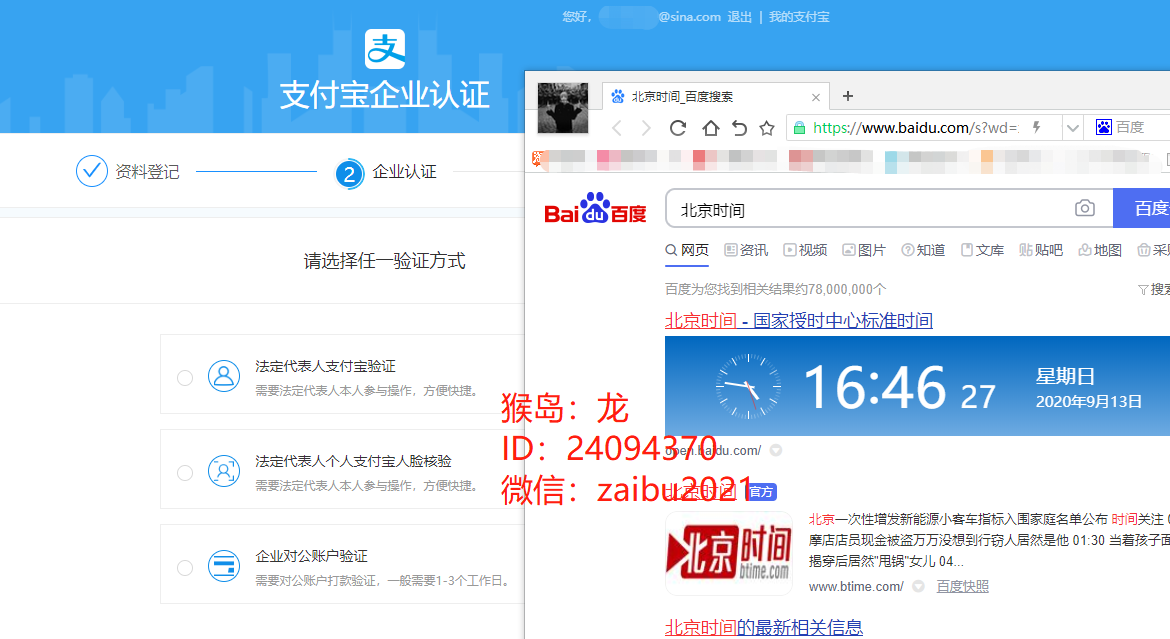1170x639 pixels.
Task: Click the browser user avatar thumbnail
Action: click(563, 108)
